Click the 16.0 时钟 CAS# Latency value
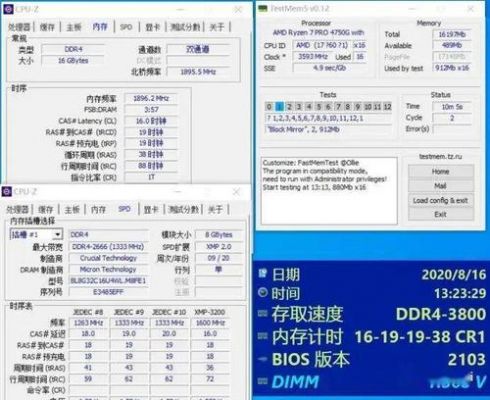The height and width of the screenshot is (400, 490). (151, 121)
